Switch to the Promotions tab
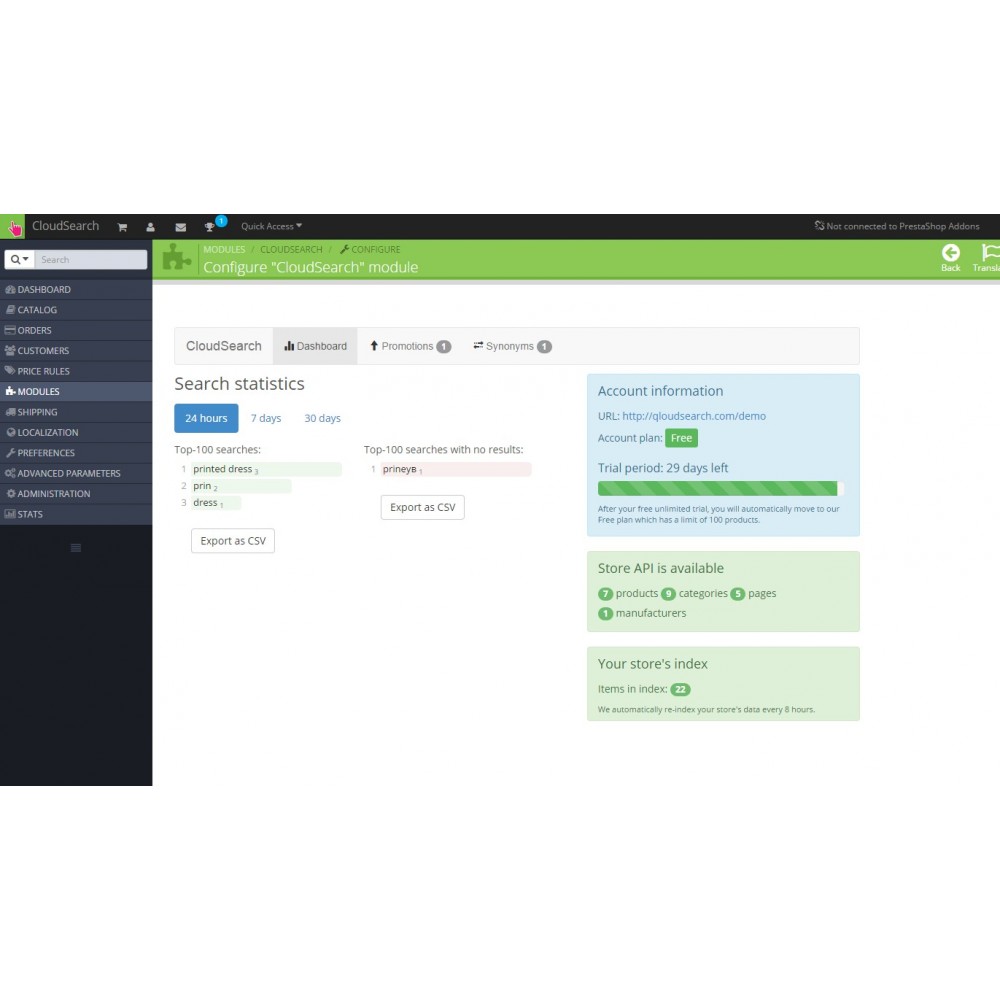 tap(410, 346)
